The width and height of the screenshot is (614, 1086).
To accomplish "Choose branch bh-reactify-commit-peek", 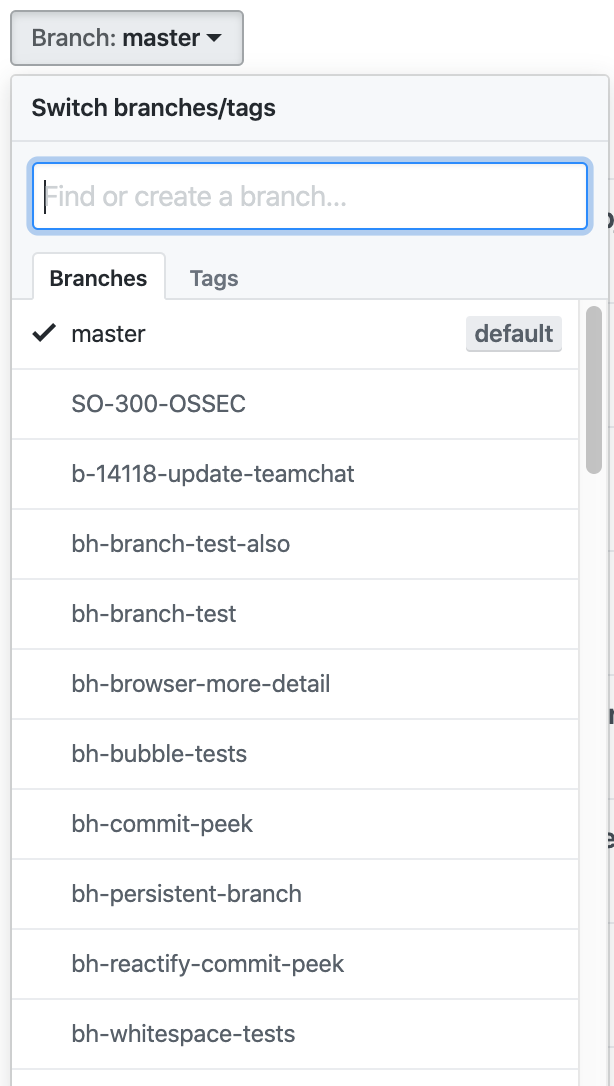I will (x=208, y=964).
